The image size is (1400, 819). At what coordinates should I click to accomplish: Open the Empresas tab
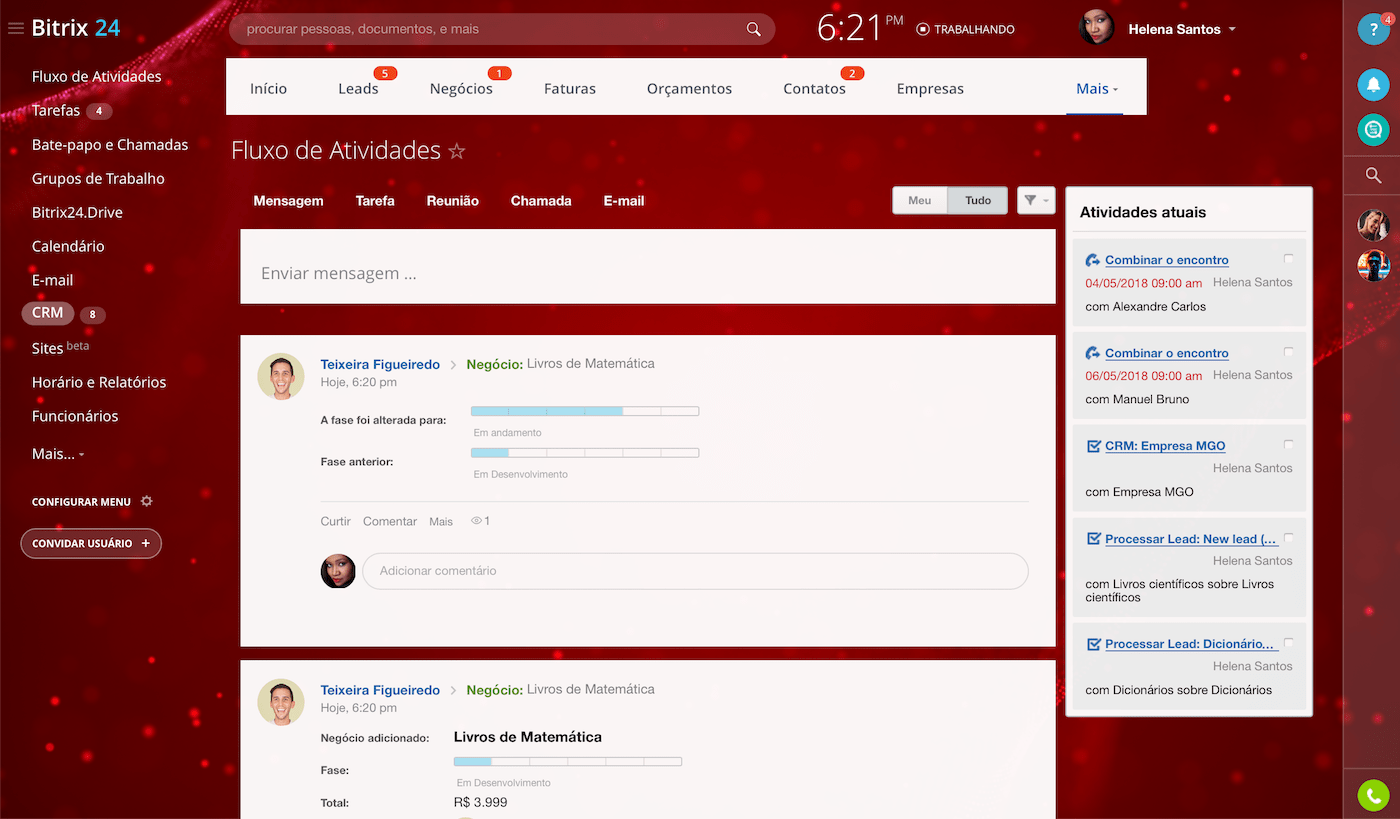(x=930, y=88)
